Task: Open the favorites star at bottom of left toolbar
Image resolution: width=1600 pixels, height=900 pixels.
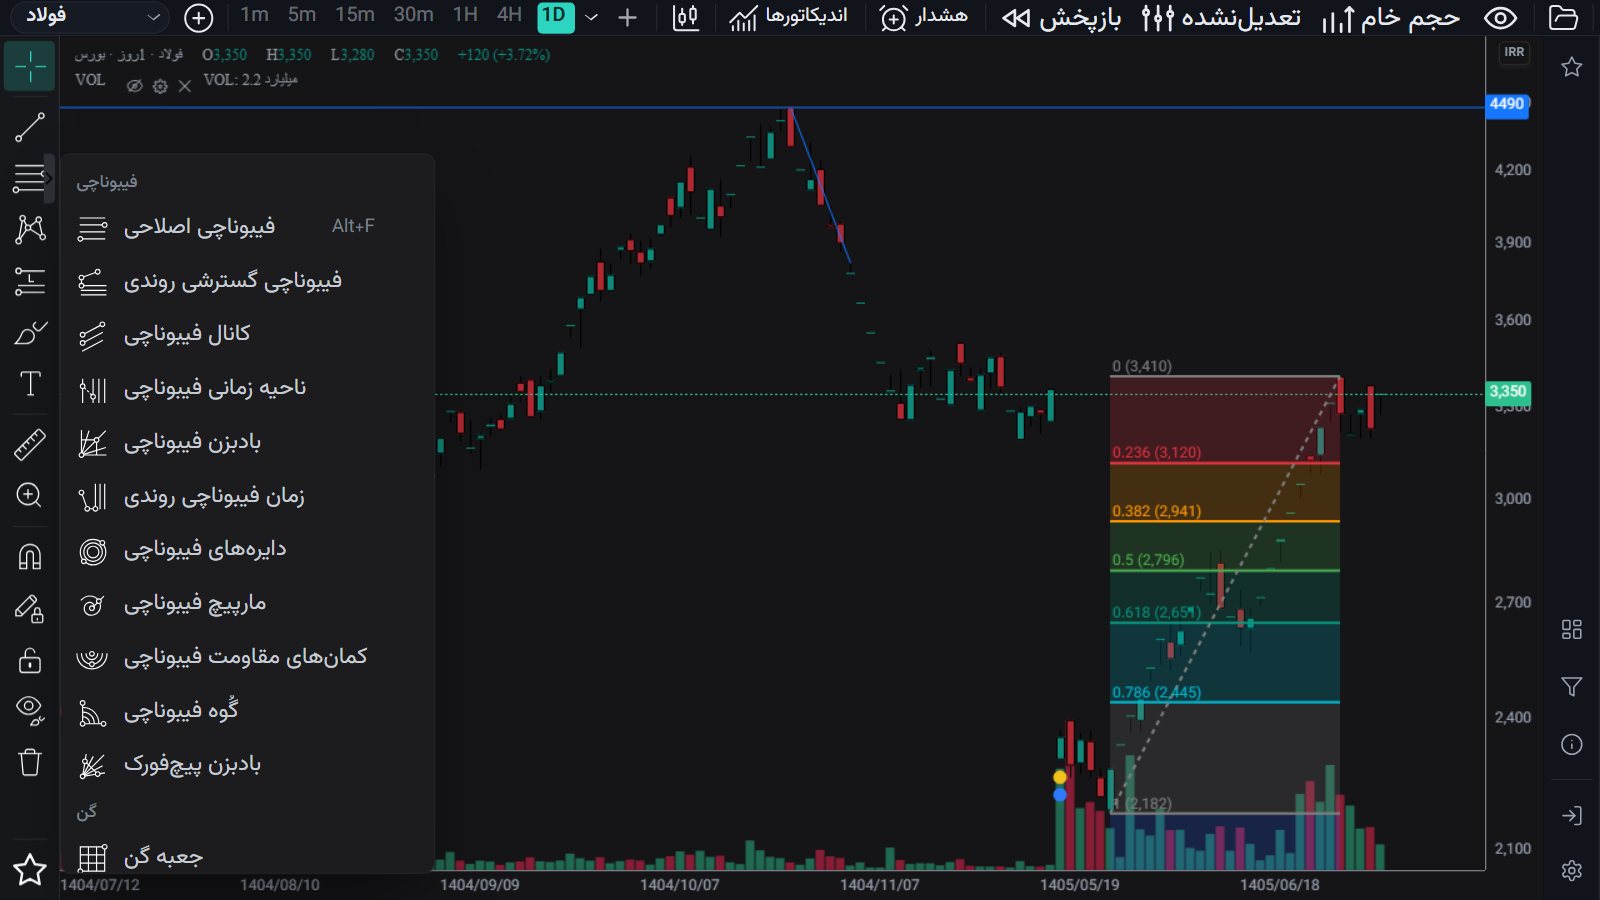Action: click(x=30, y=870)
